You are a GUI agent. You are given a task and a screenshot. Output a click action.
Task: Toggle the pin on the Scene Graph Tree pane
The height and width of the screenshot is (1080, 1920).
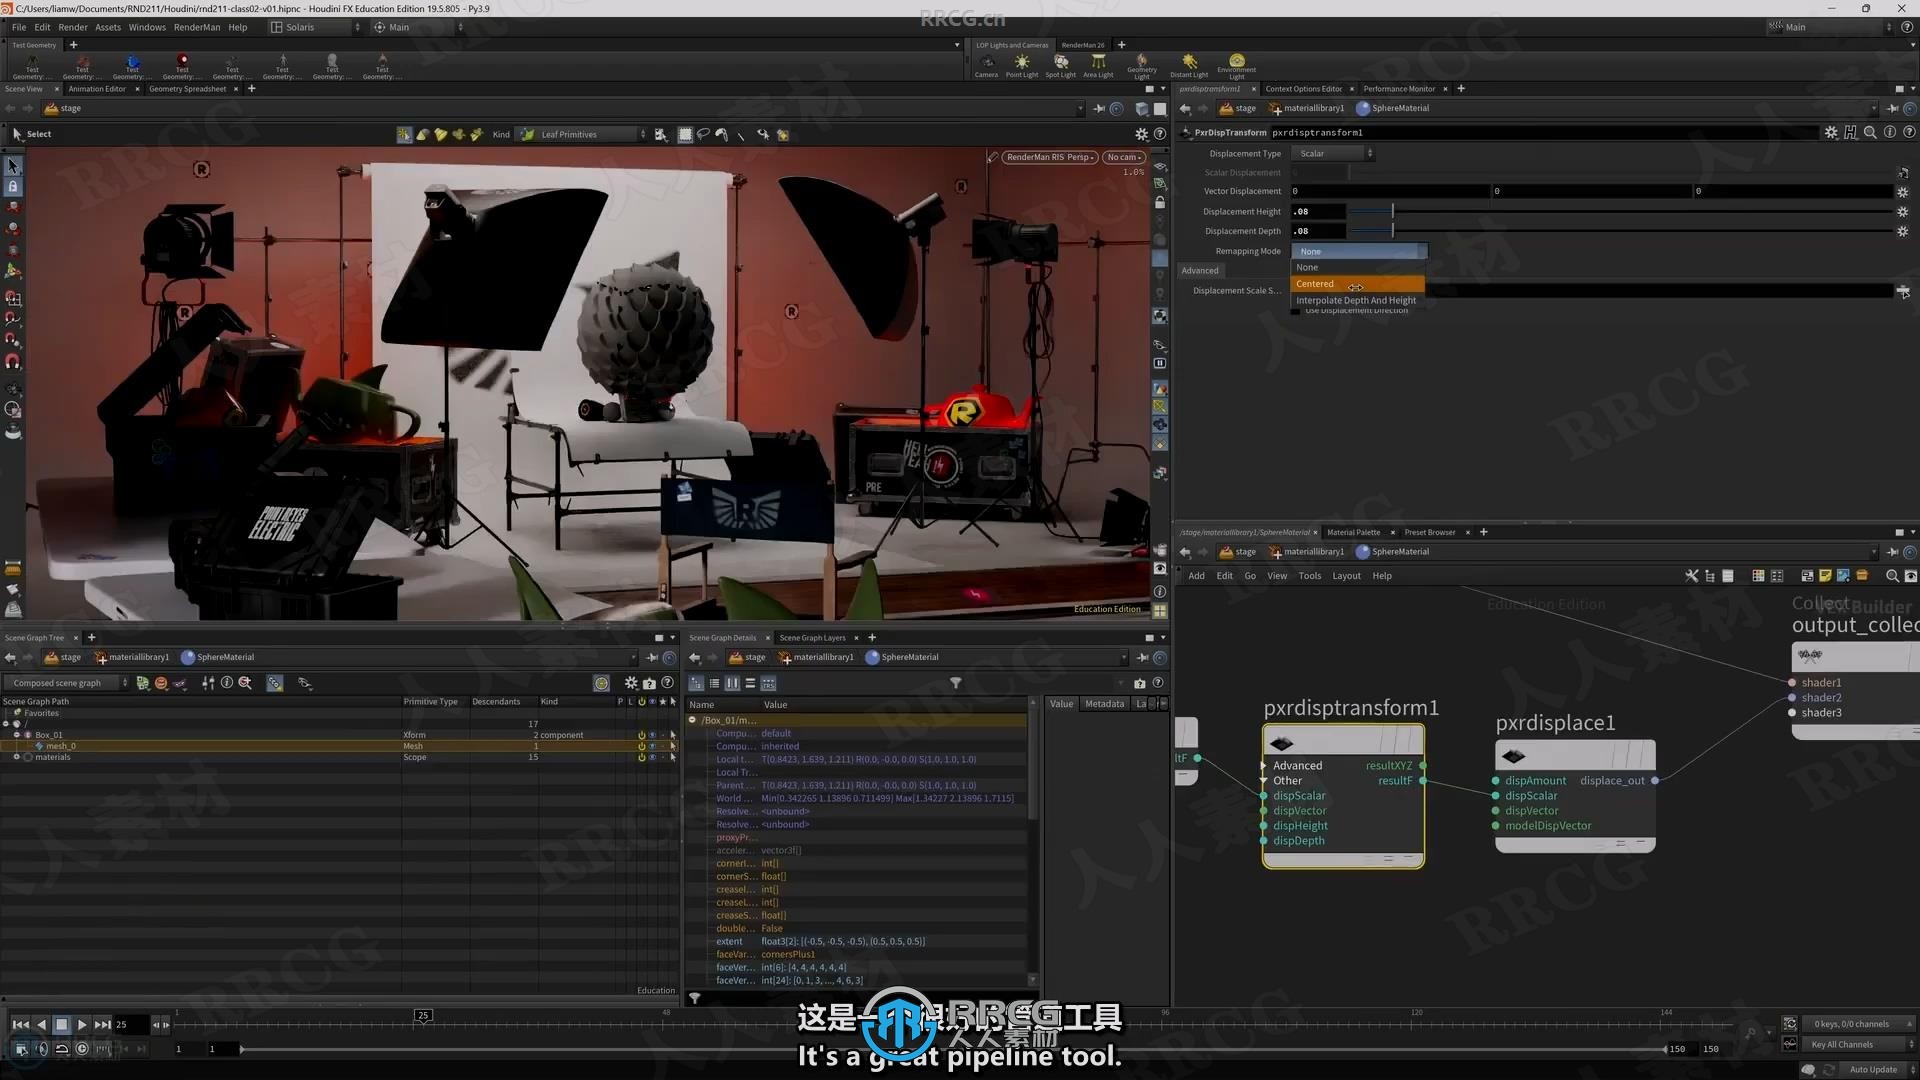click(x=652, y=657)
